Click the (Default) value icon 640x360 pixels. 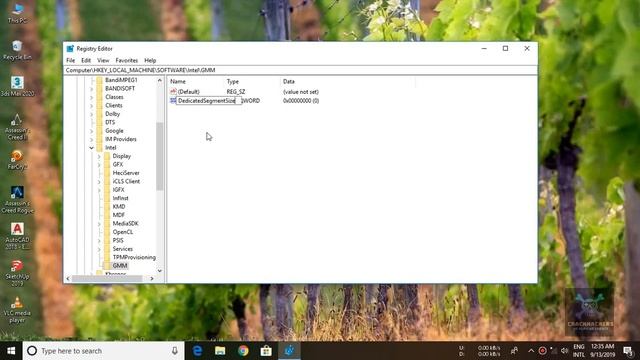pyautogui.click(x=173, y=91)
